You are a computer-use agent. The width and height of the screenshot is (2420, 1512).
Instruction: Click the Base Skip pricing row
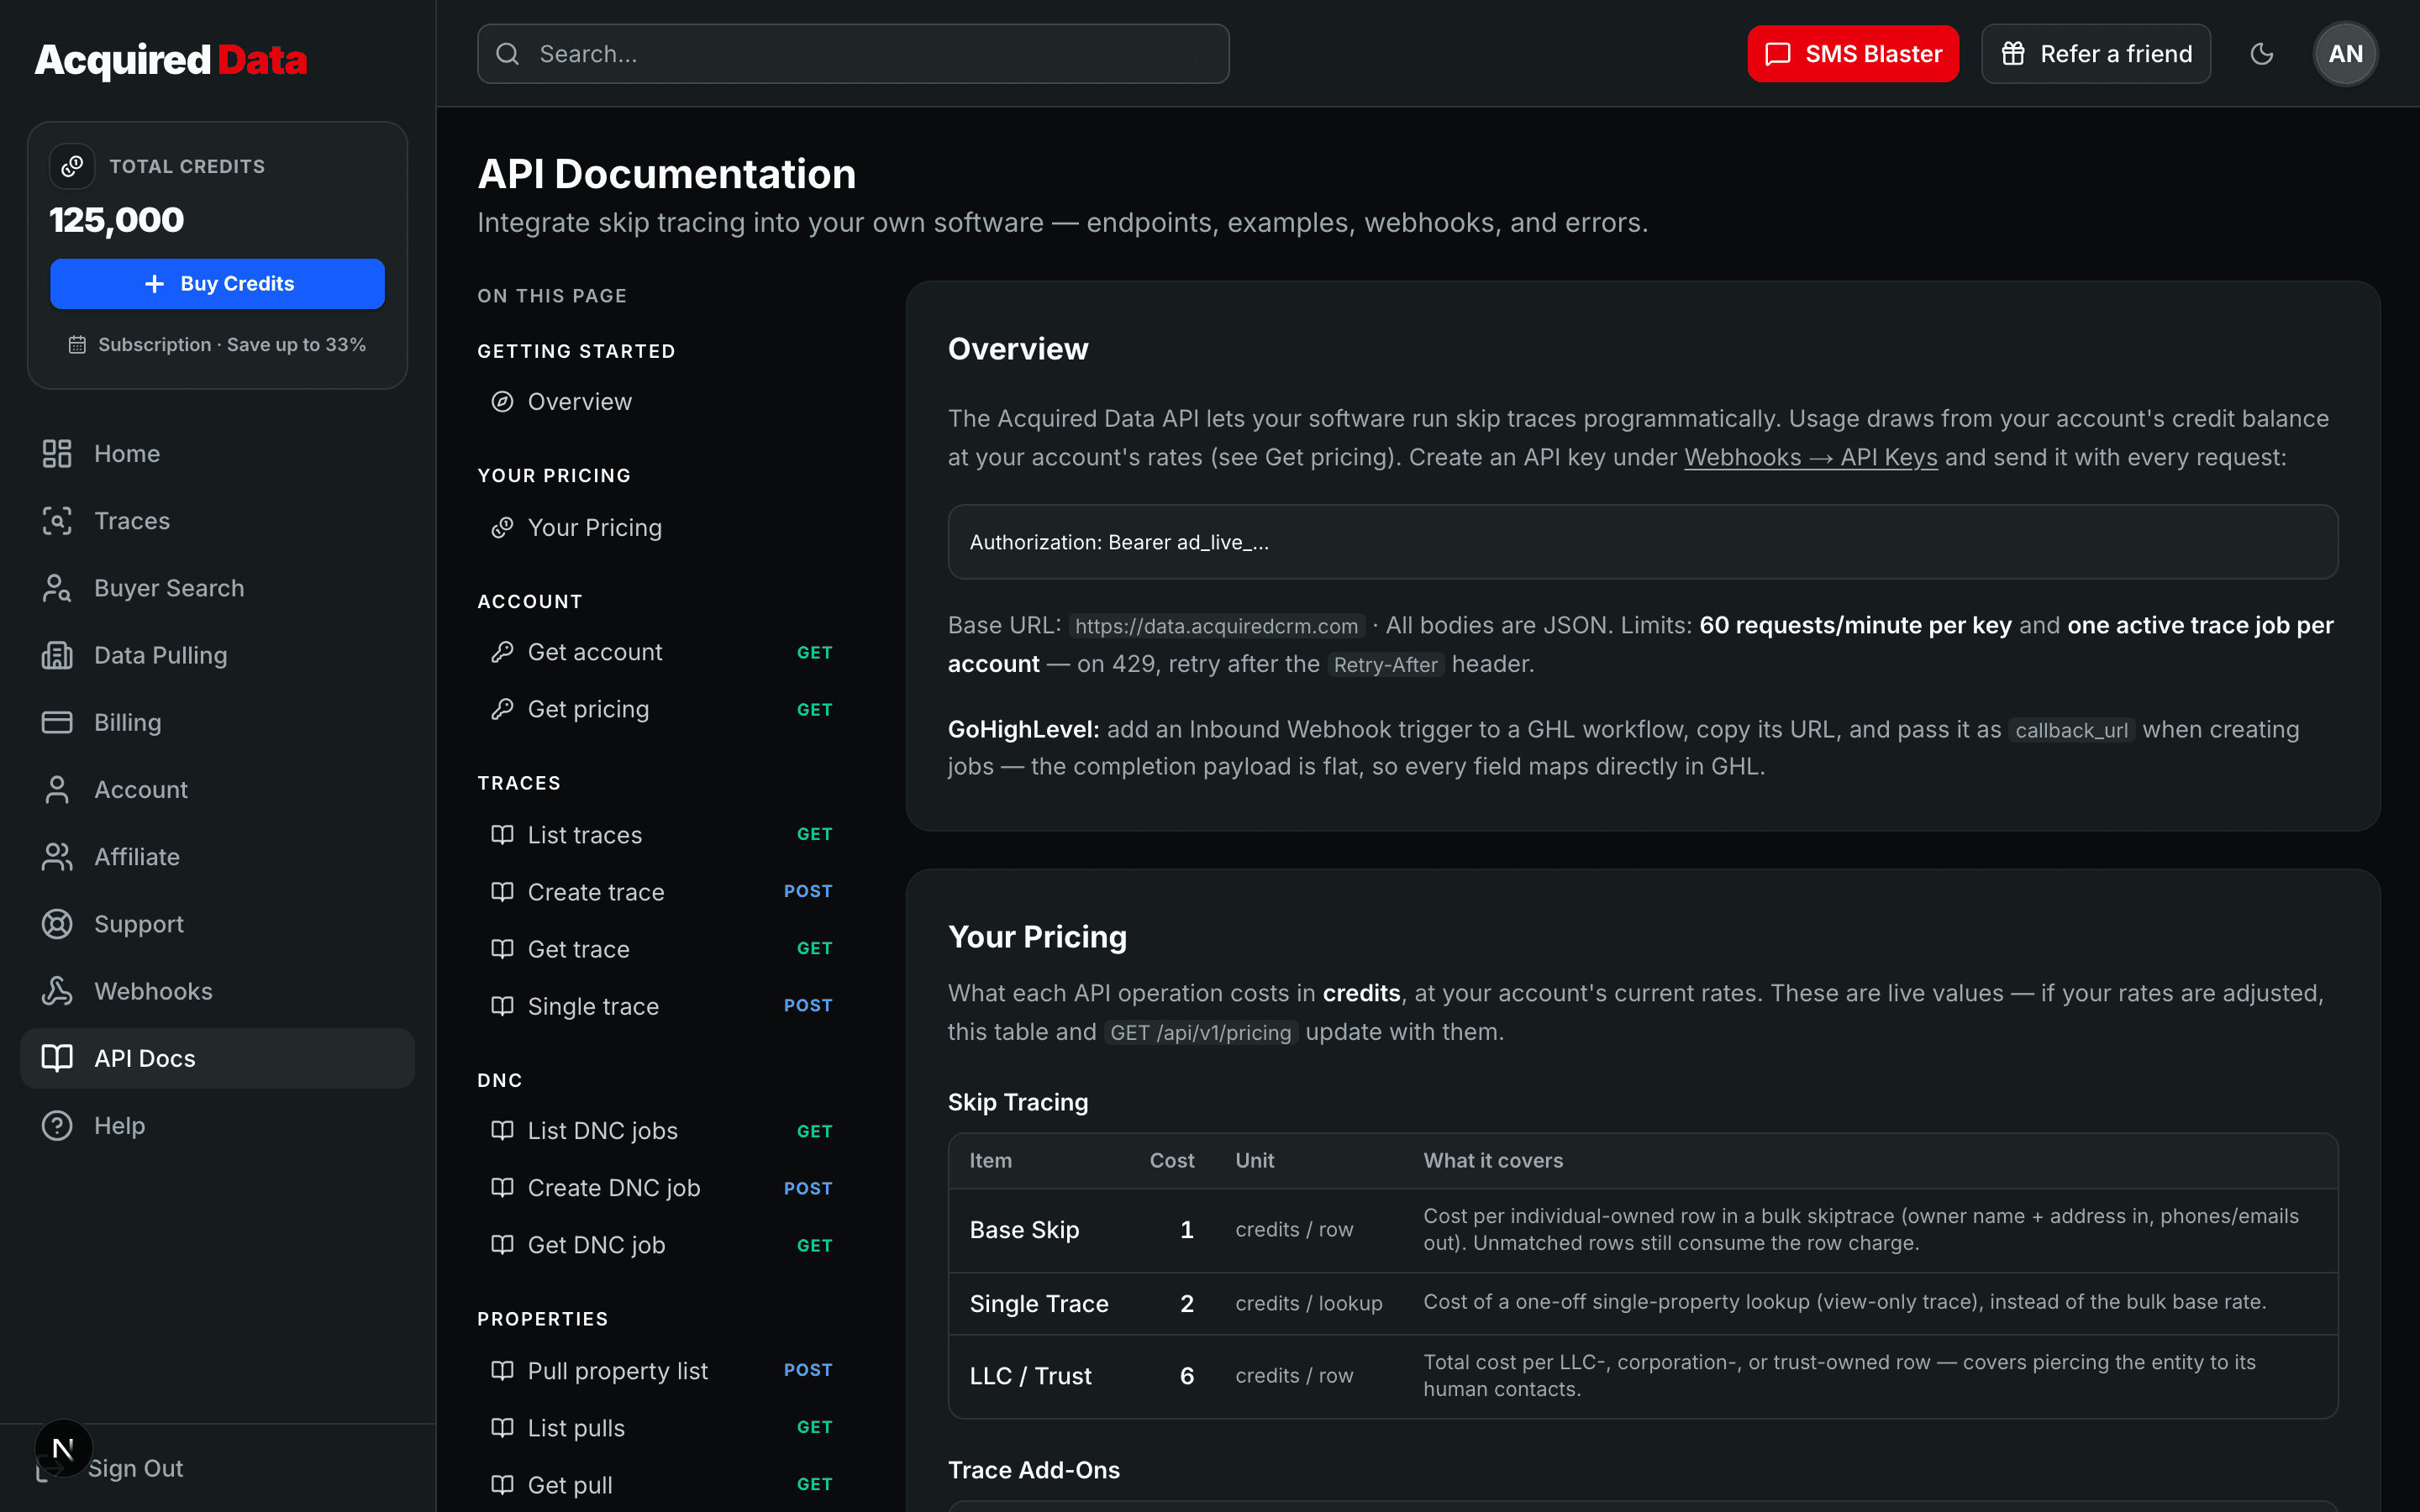(x=1642, y=1230)
